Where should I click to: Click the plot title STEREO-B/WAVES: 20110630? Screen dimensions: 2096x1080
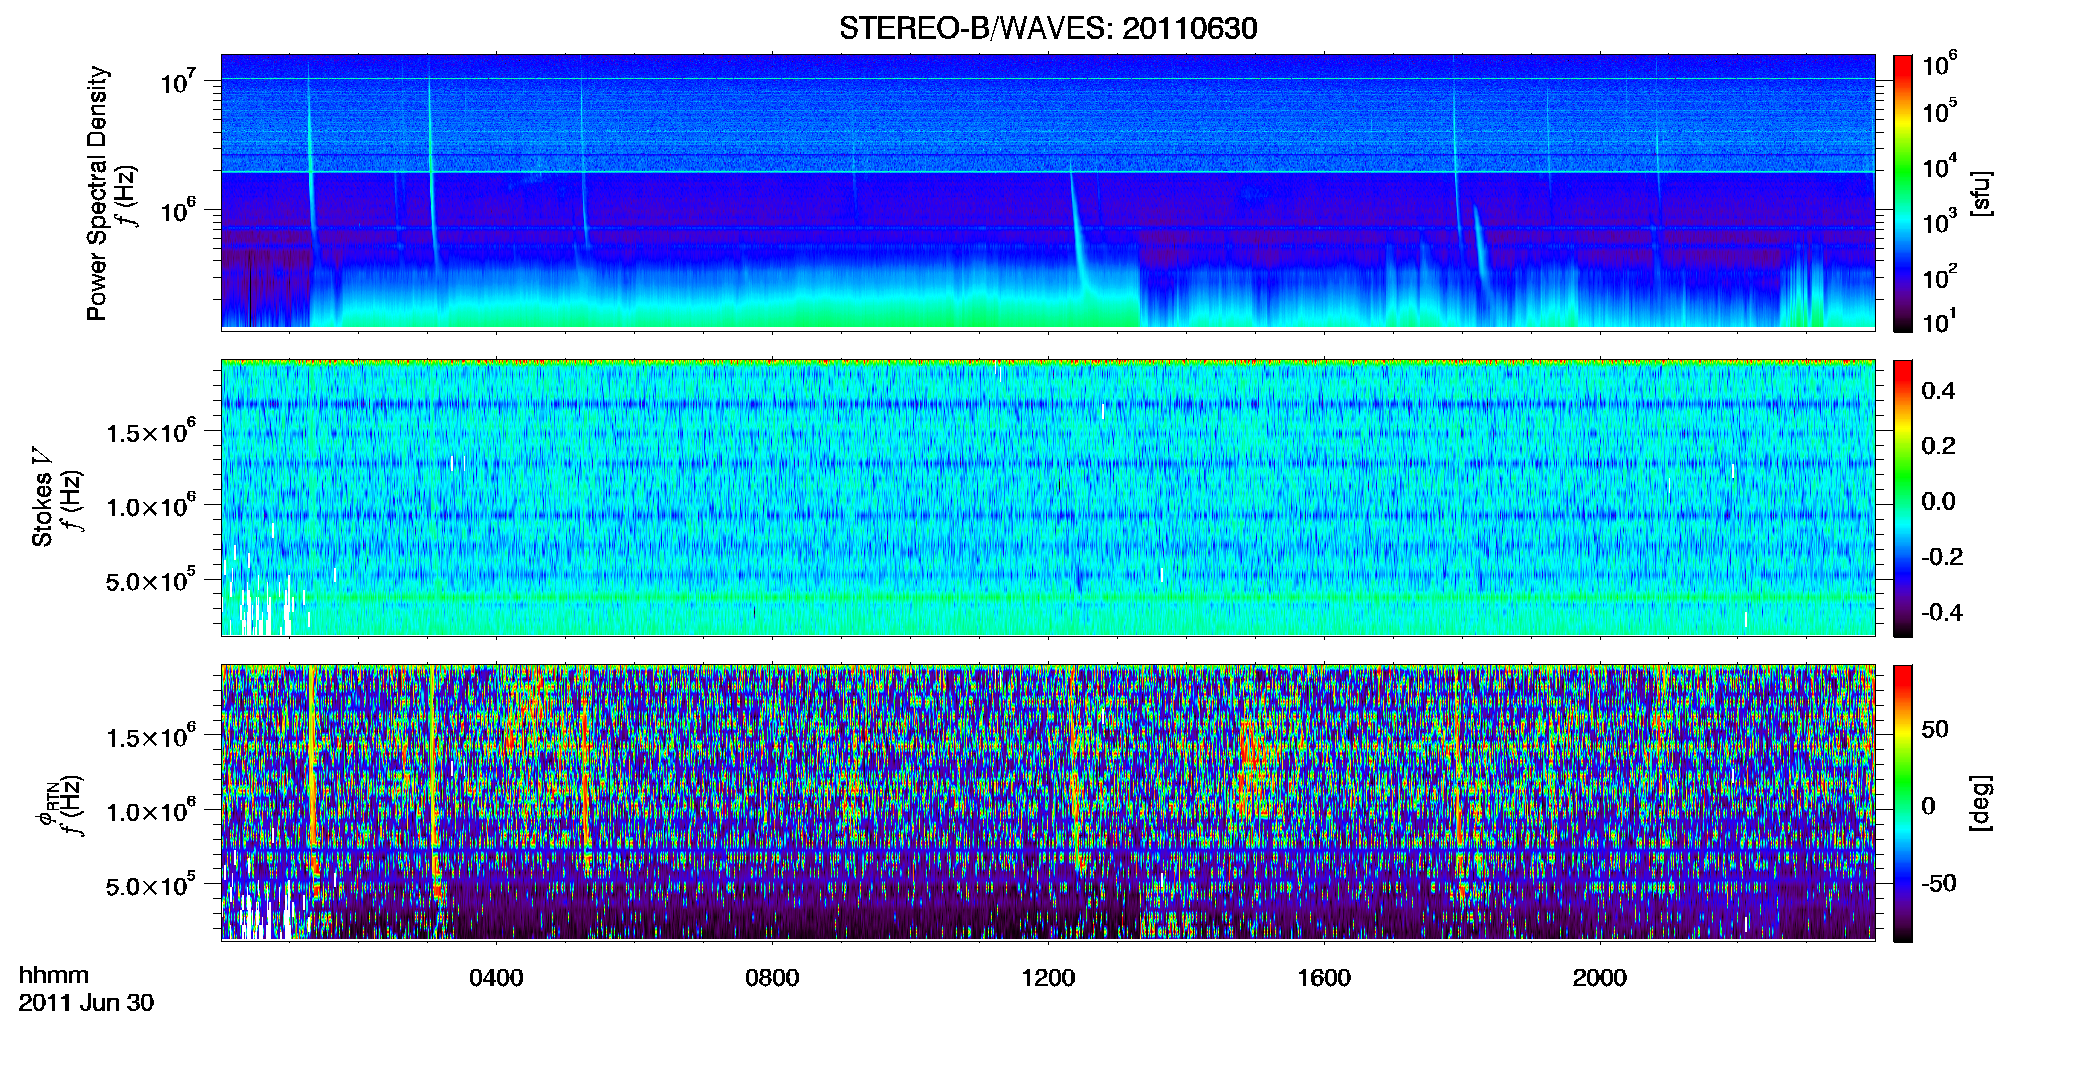[1048, 28]
